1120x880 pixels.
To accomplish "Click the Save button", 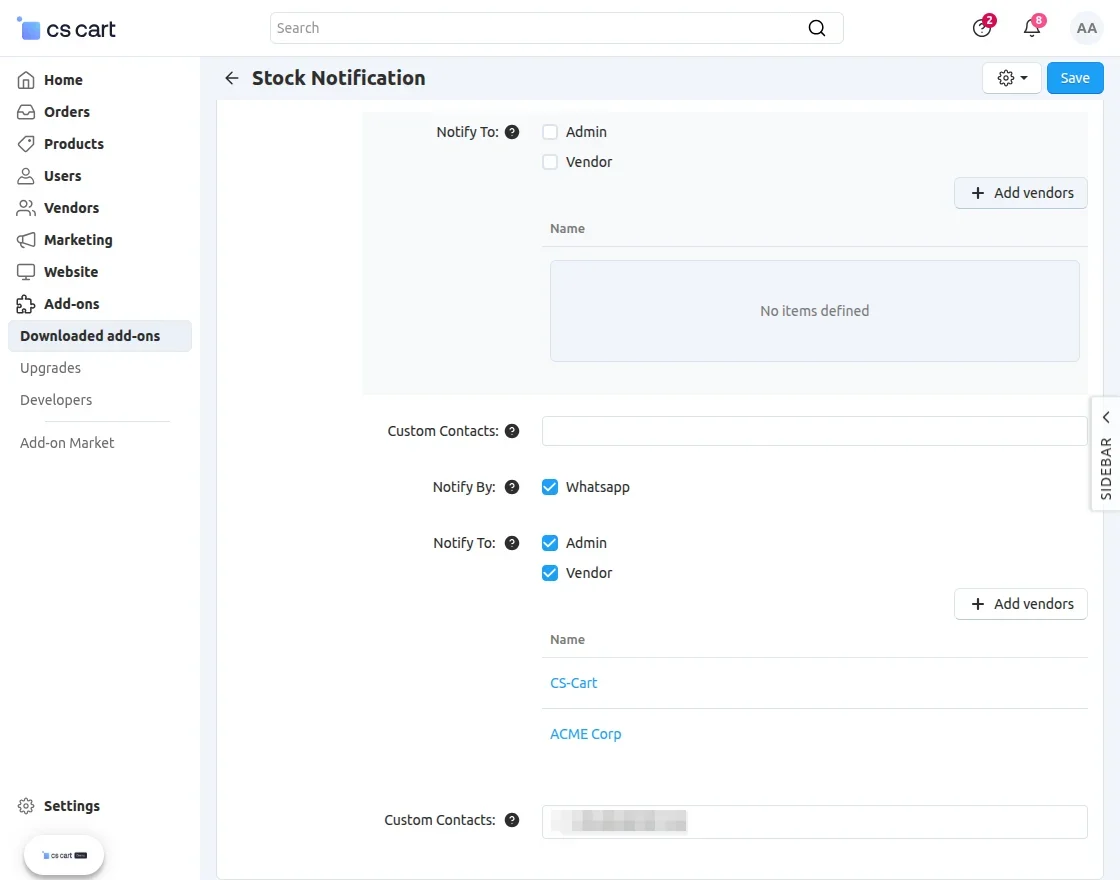I will [1075, 78].
